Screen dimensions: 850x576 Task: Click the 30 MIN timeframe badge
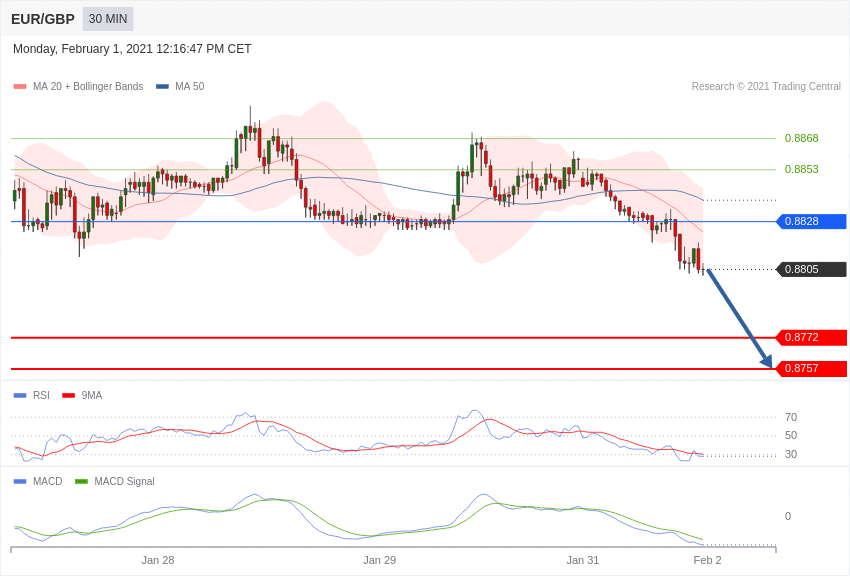(108, 19)
